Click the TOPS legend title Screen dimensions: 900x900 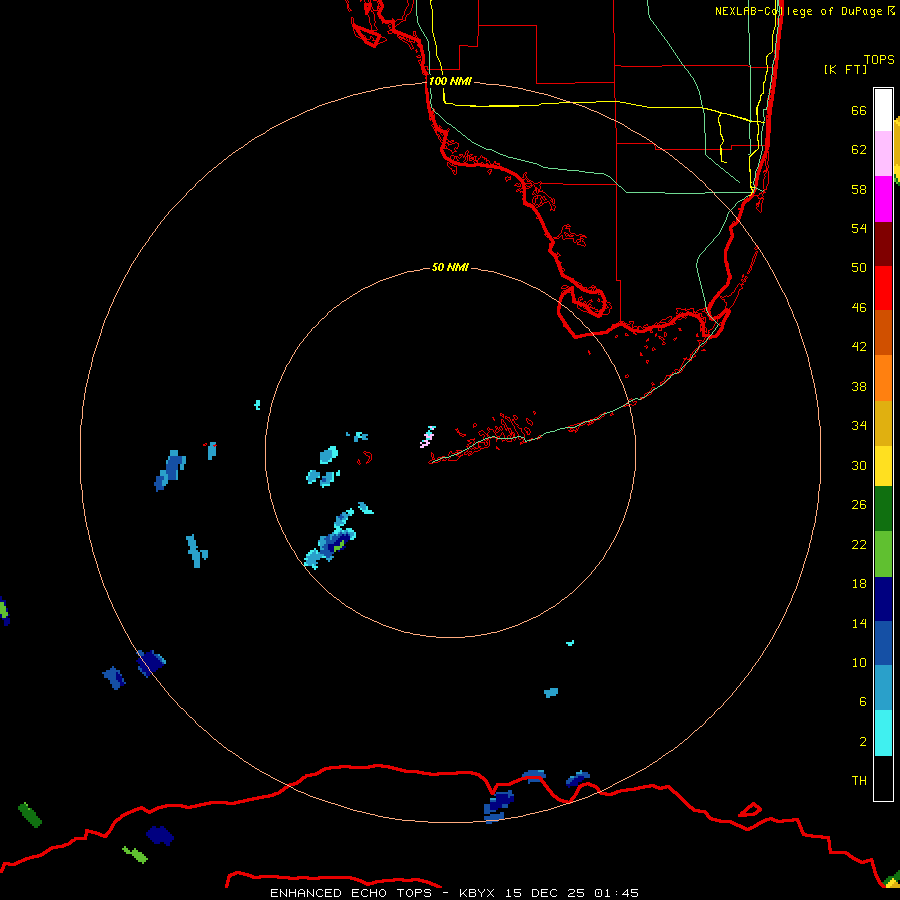click(x=879, y=60)
